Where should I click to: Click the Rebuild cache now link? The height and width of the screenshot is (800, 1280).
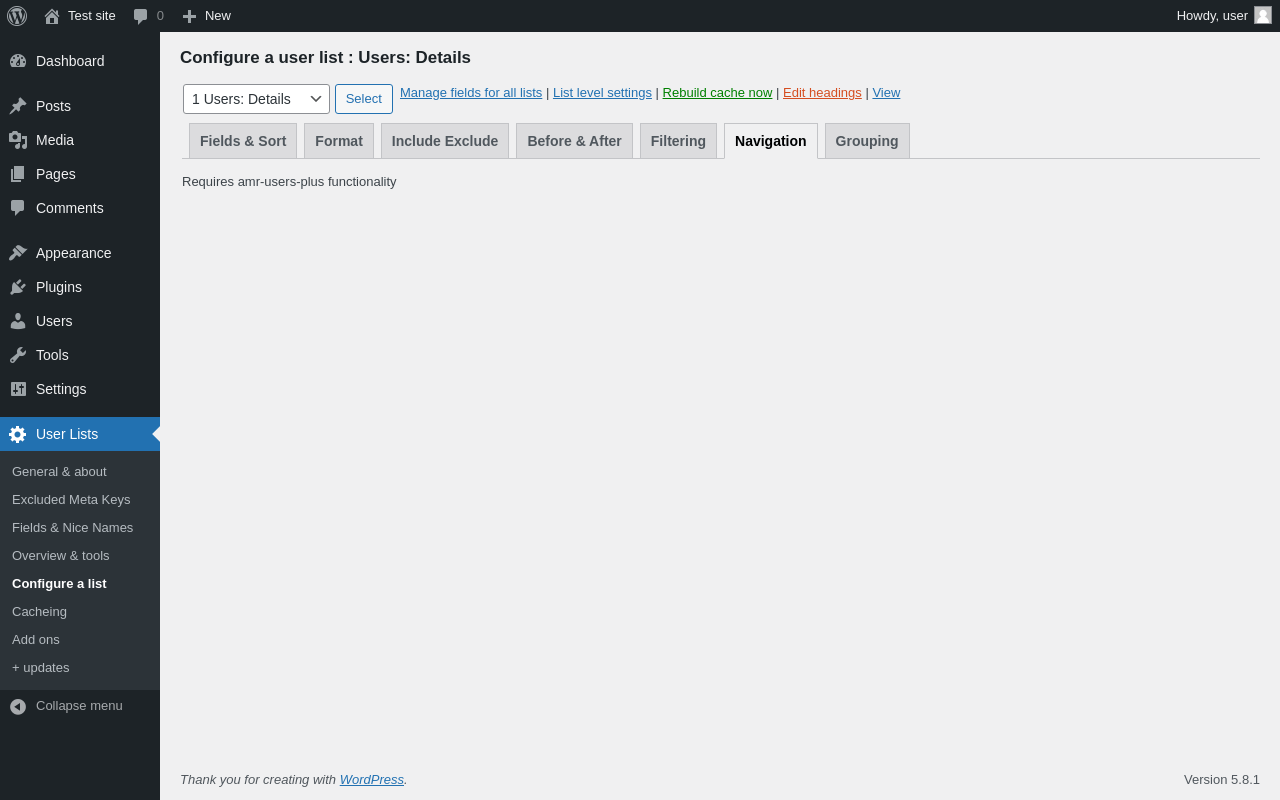click(717, 93)
